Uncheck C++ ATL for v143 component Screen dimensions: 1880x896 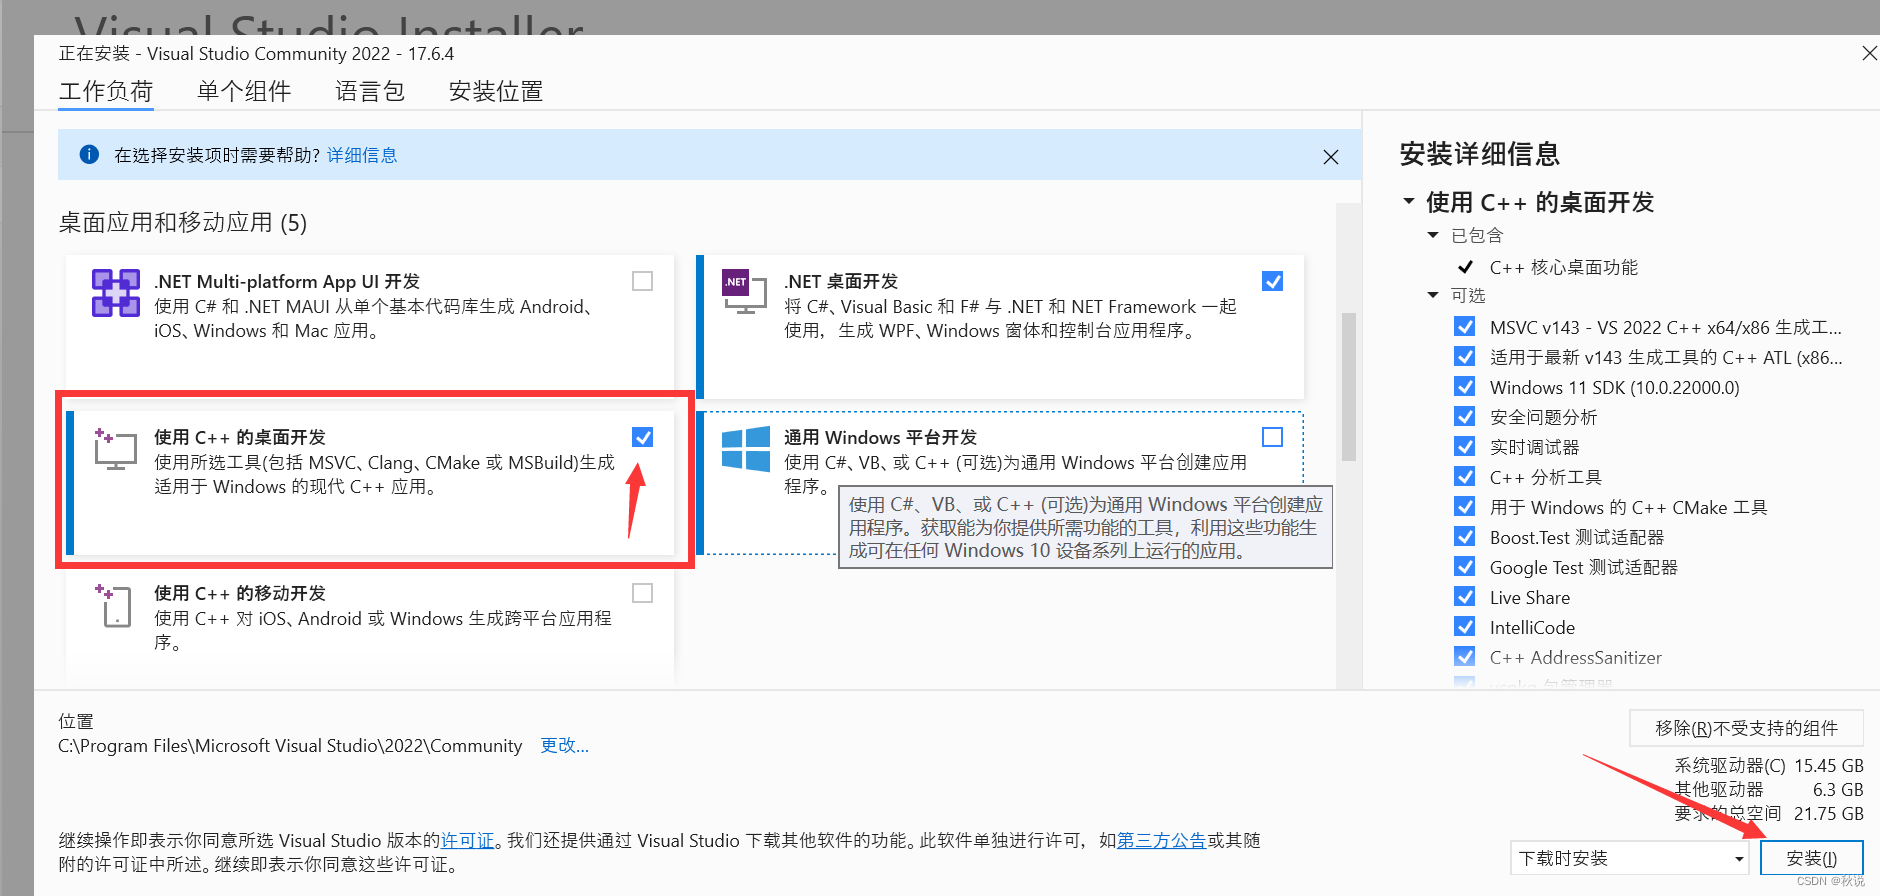pyautogui.click(x=1465, y=357)
